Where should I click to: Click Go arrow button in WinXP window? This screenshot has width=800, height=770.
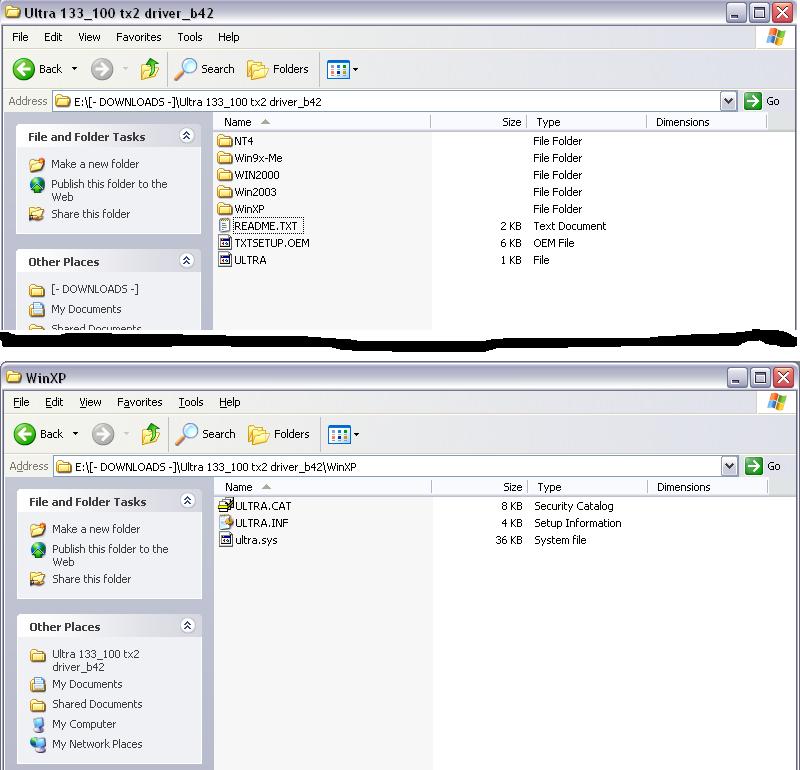click(x=754, y=466)
